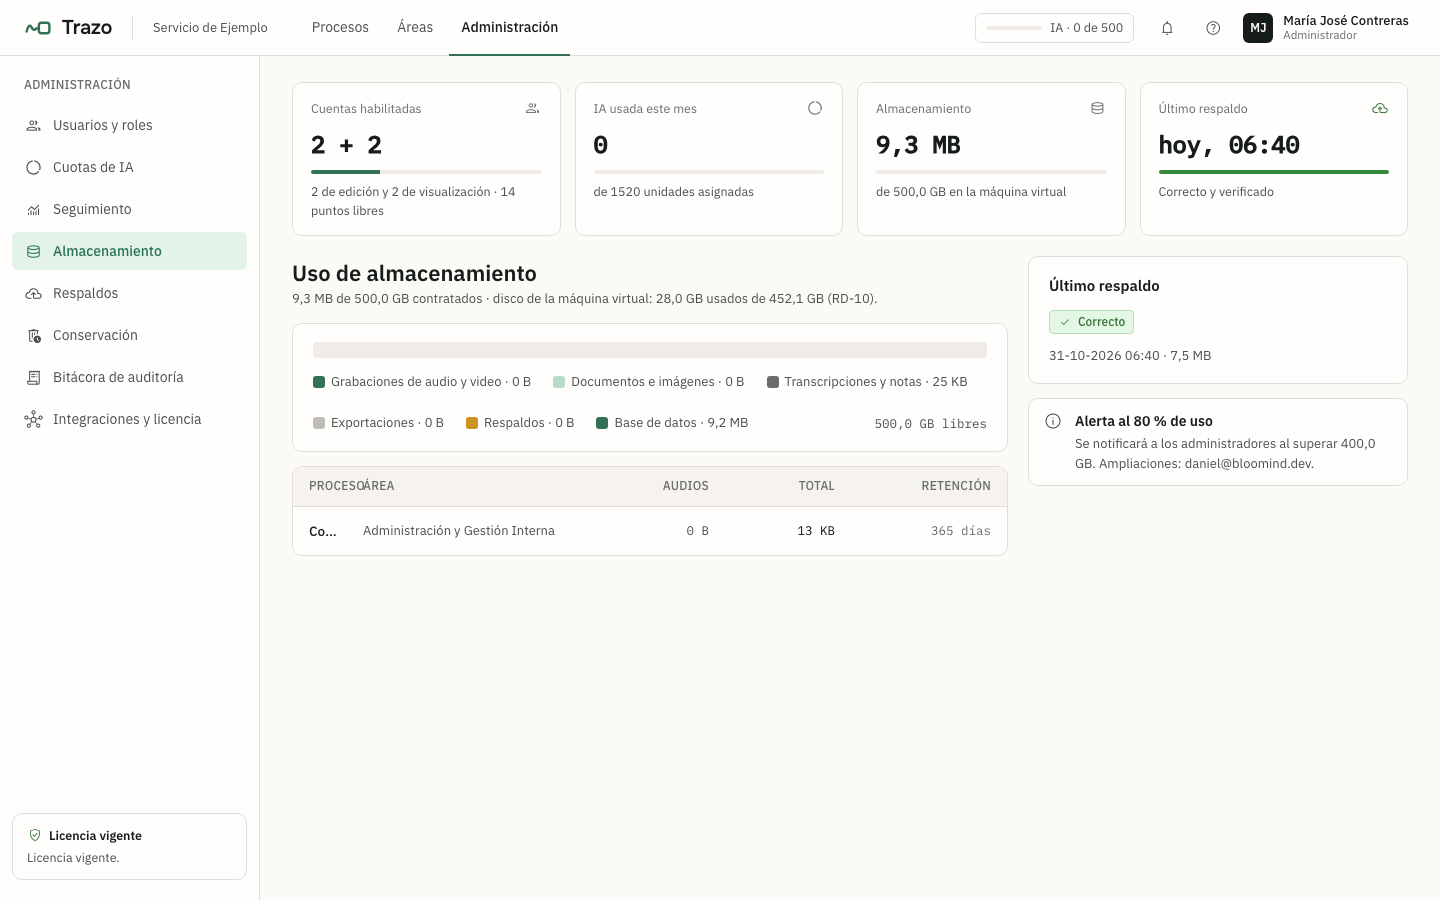This screenshot has height=900, width=1440.
Task: Click the hoy, 06:40 value
Action: click(1229, 145)
